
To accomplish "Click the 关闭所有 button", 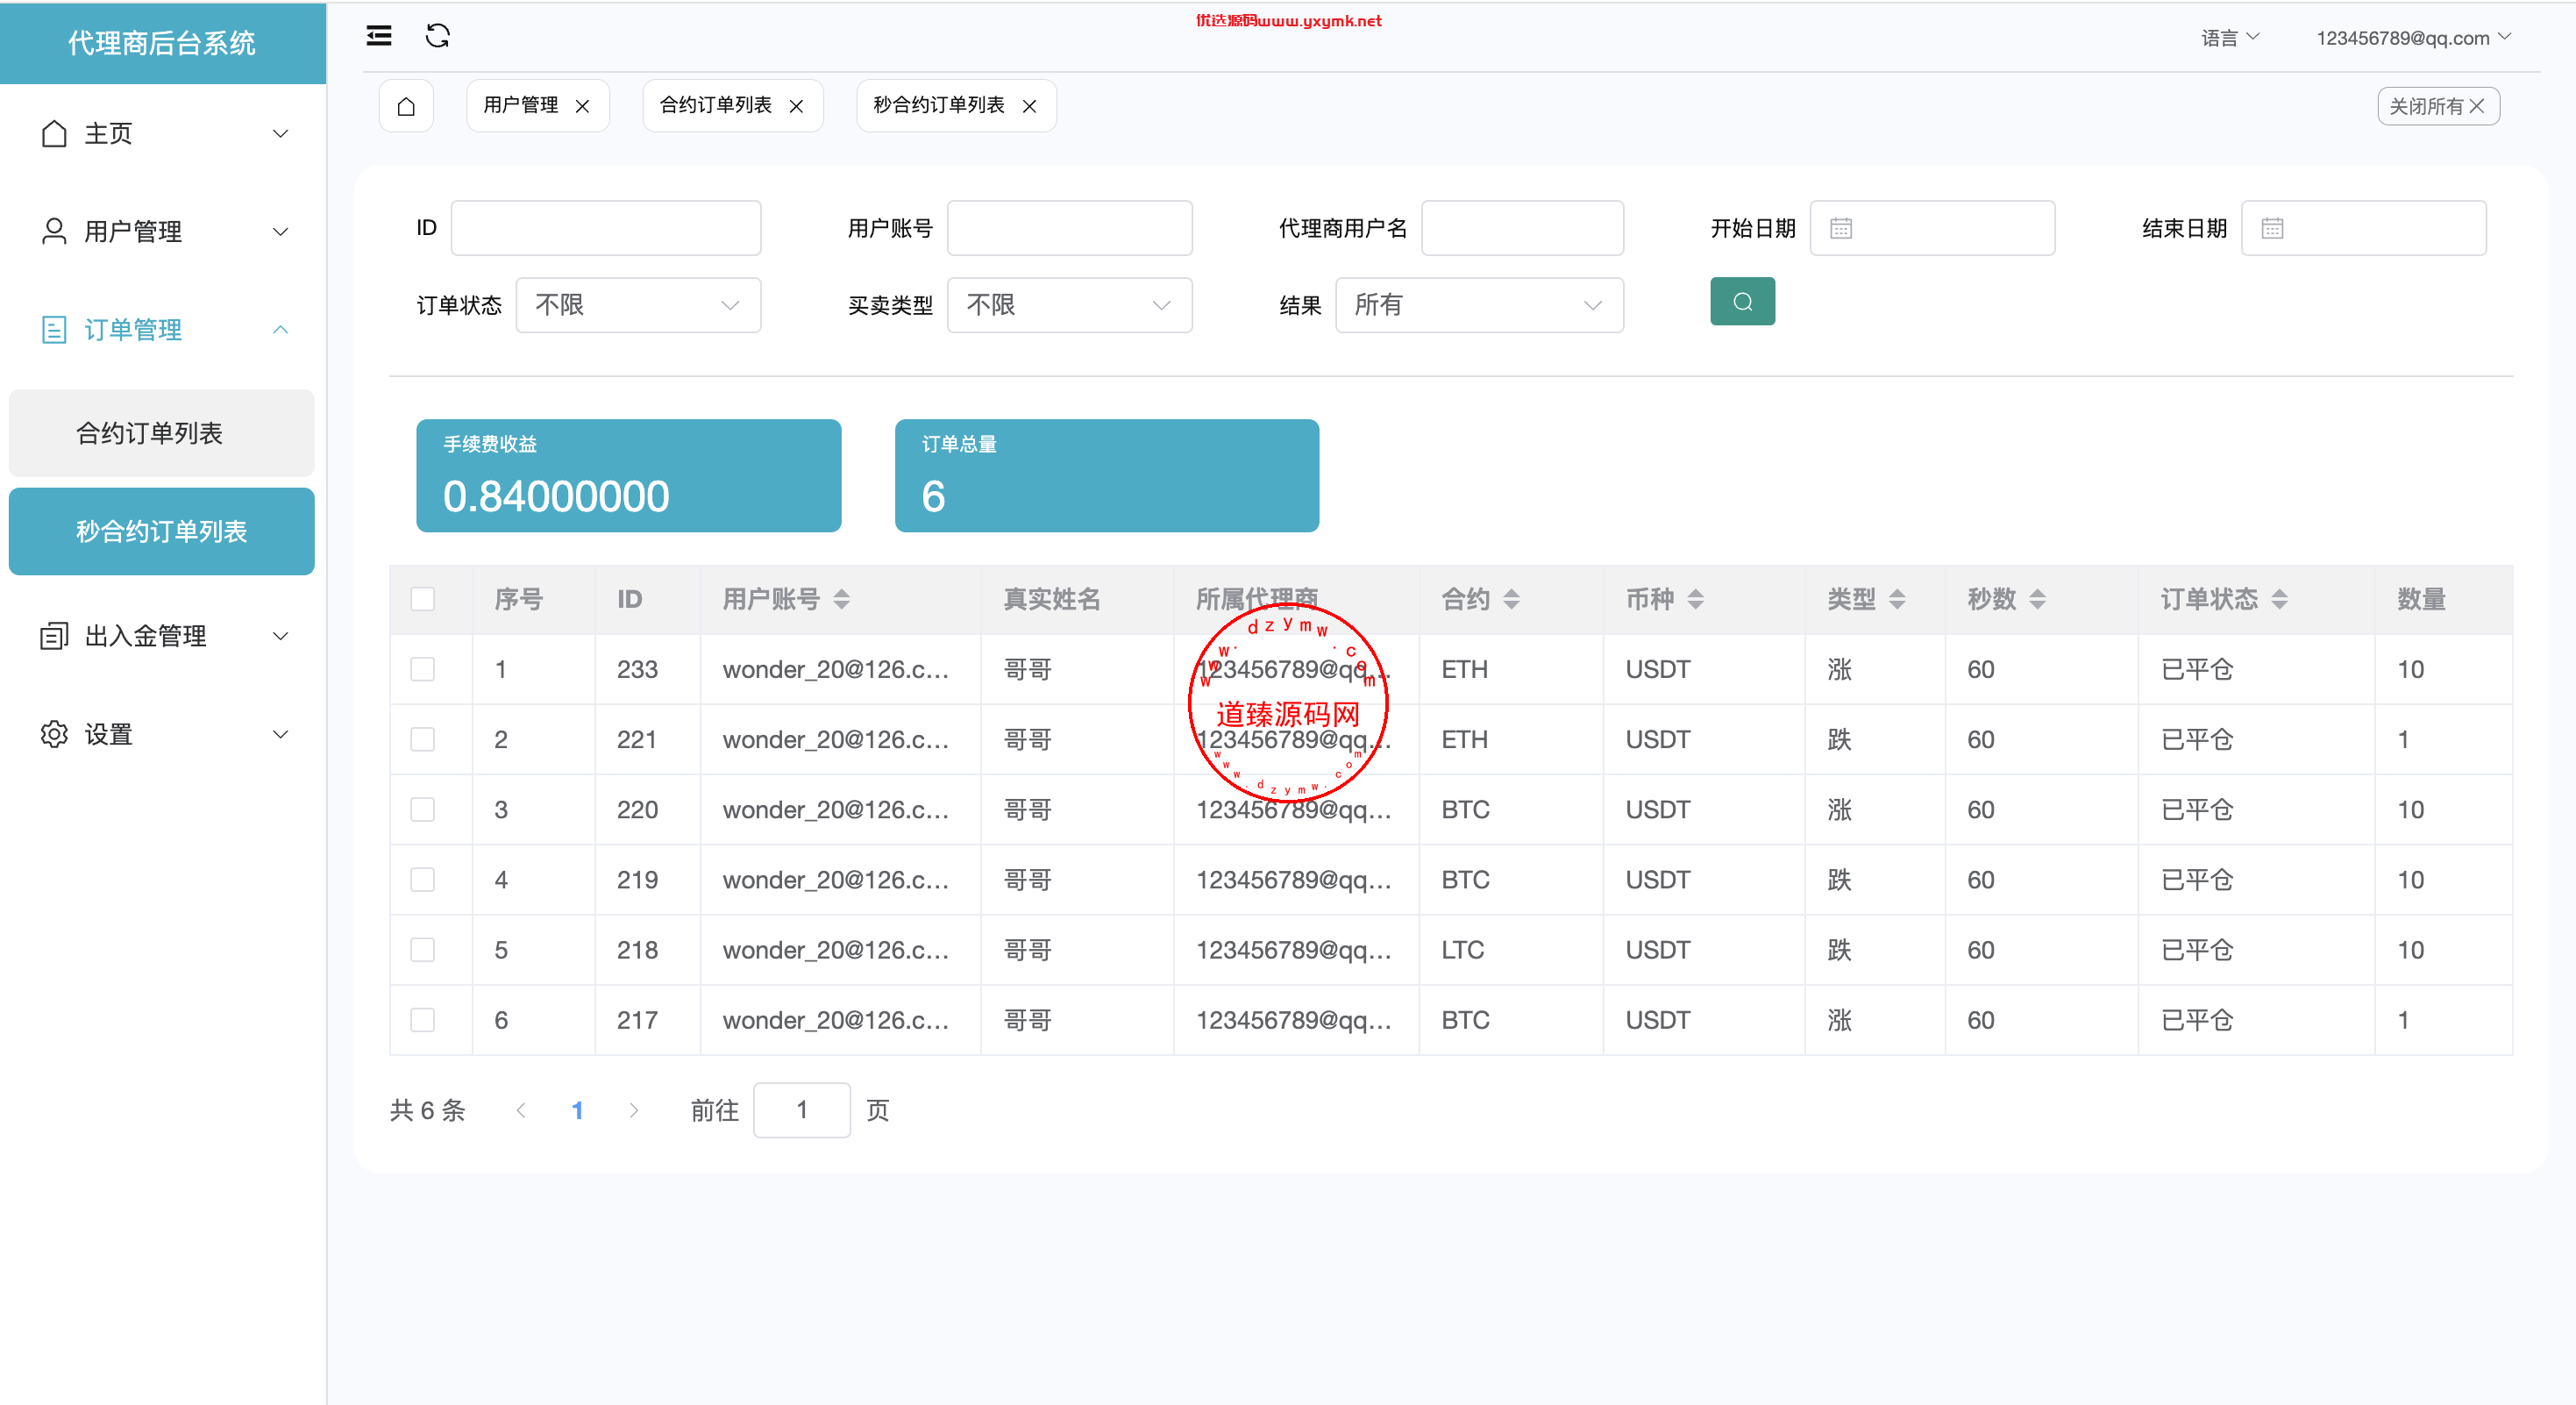I will coord(2438,106).
